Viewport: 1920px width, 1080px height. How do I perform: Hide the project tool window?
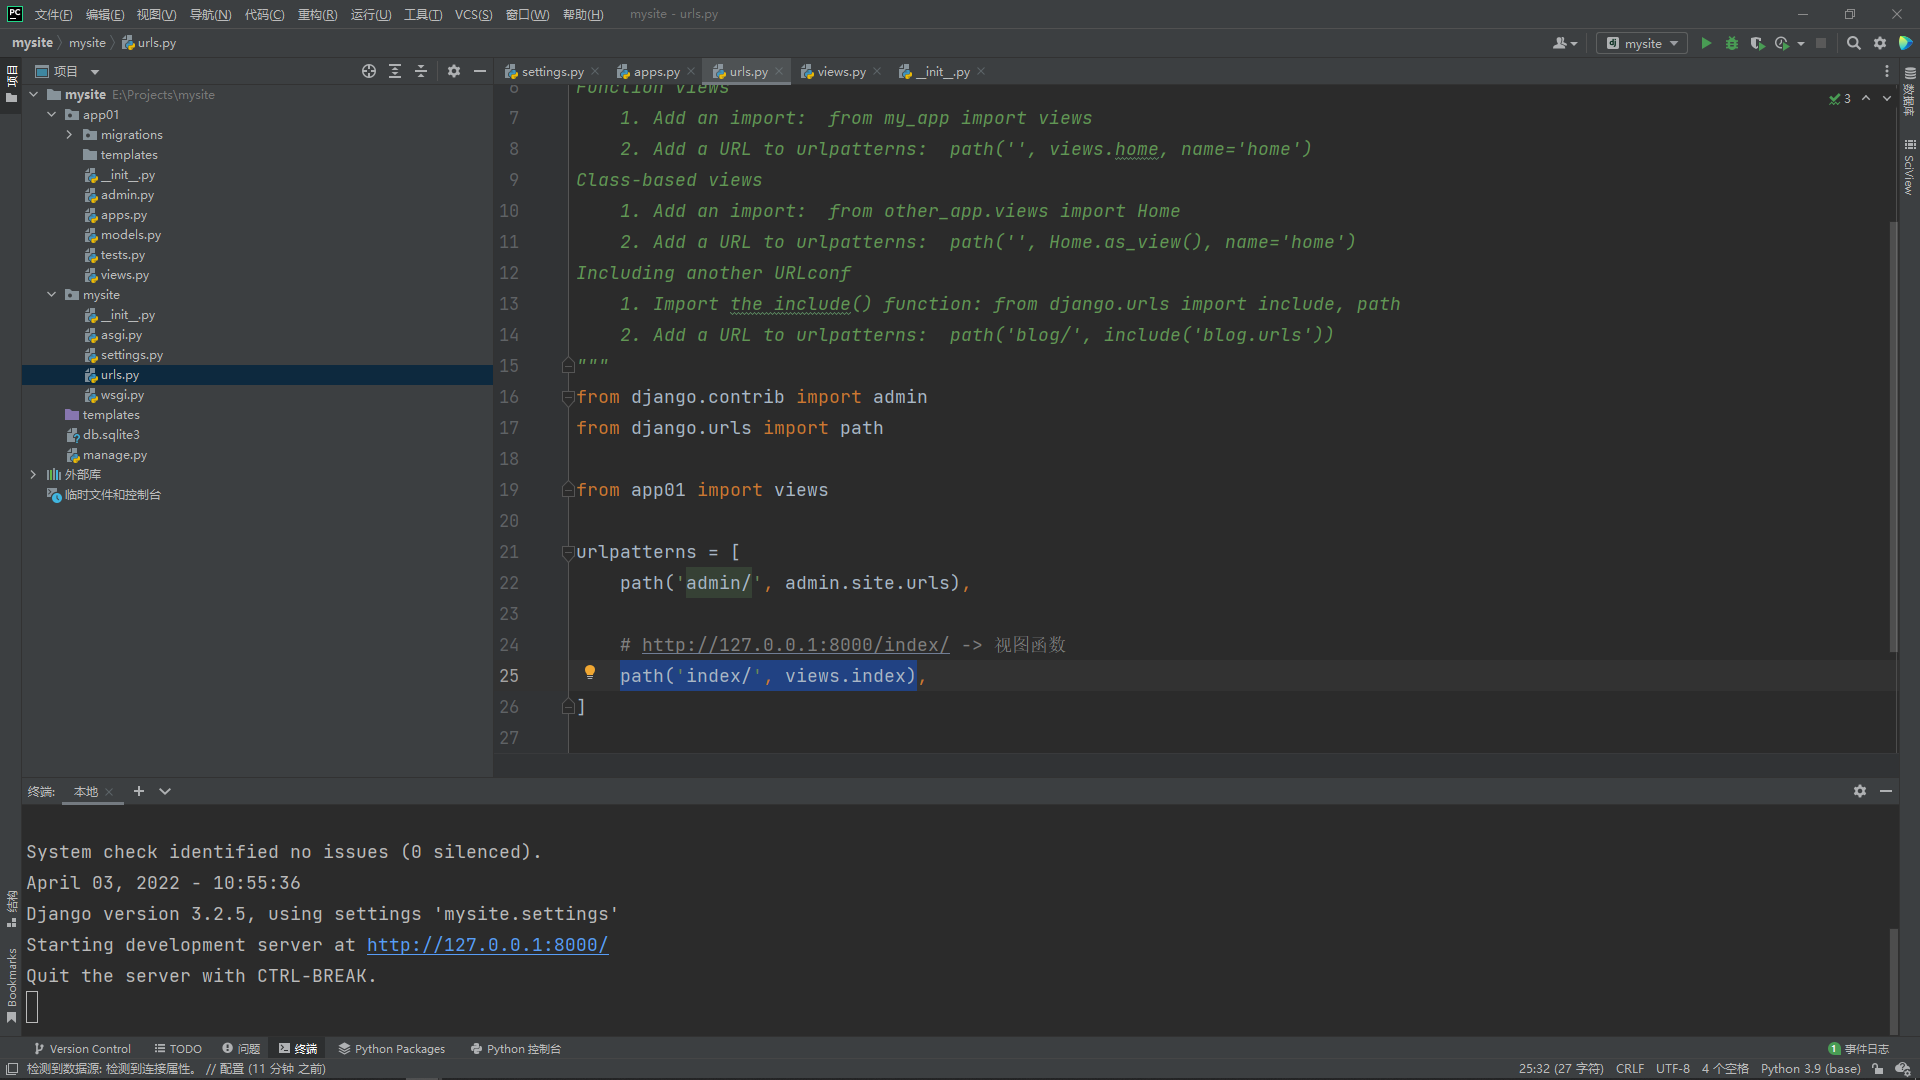click(480, 71)
